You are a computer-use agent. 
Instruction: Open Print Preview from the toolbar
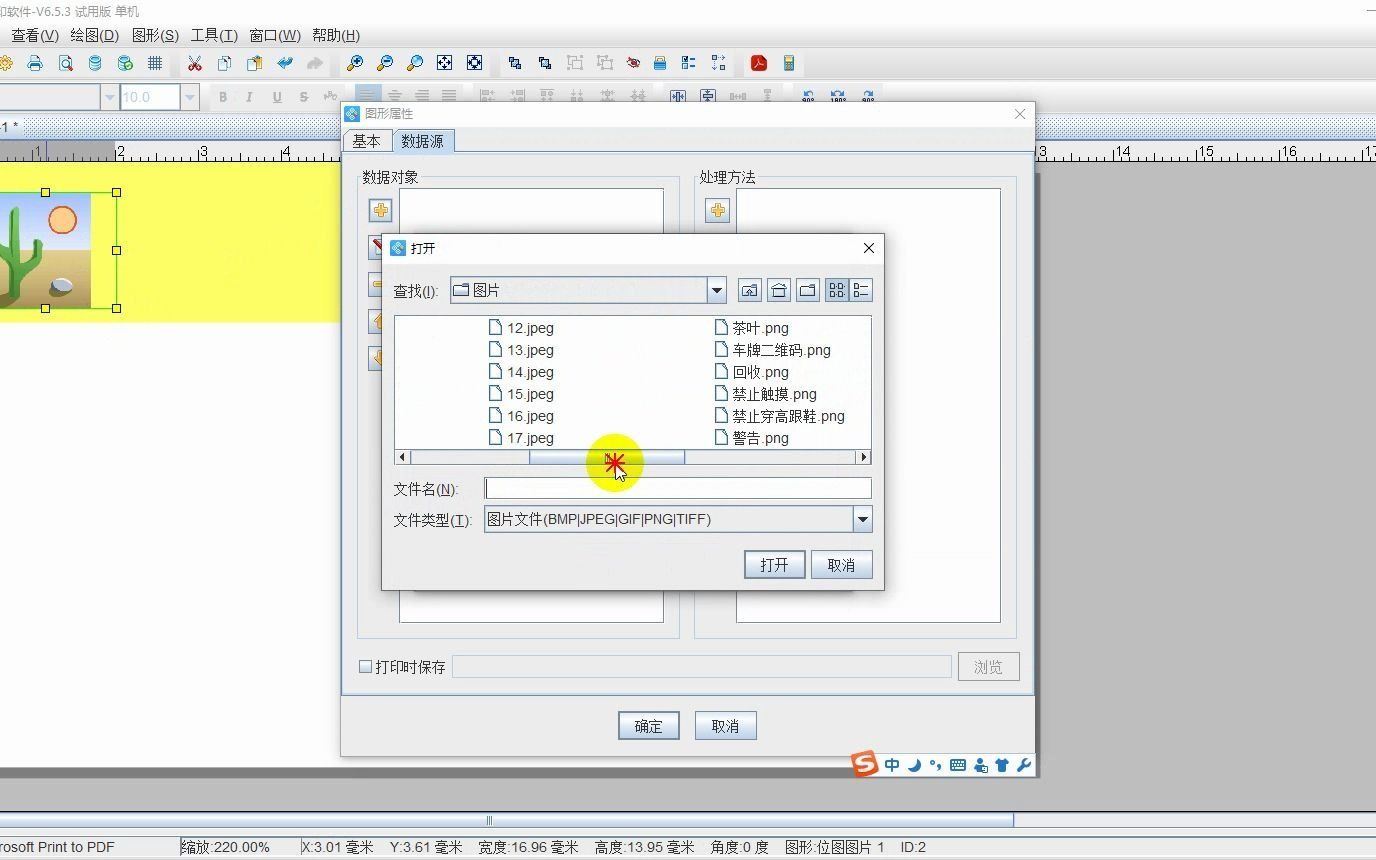[65, 63]
